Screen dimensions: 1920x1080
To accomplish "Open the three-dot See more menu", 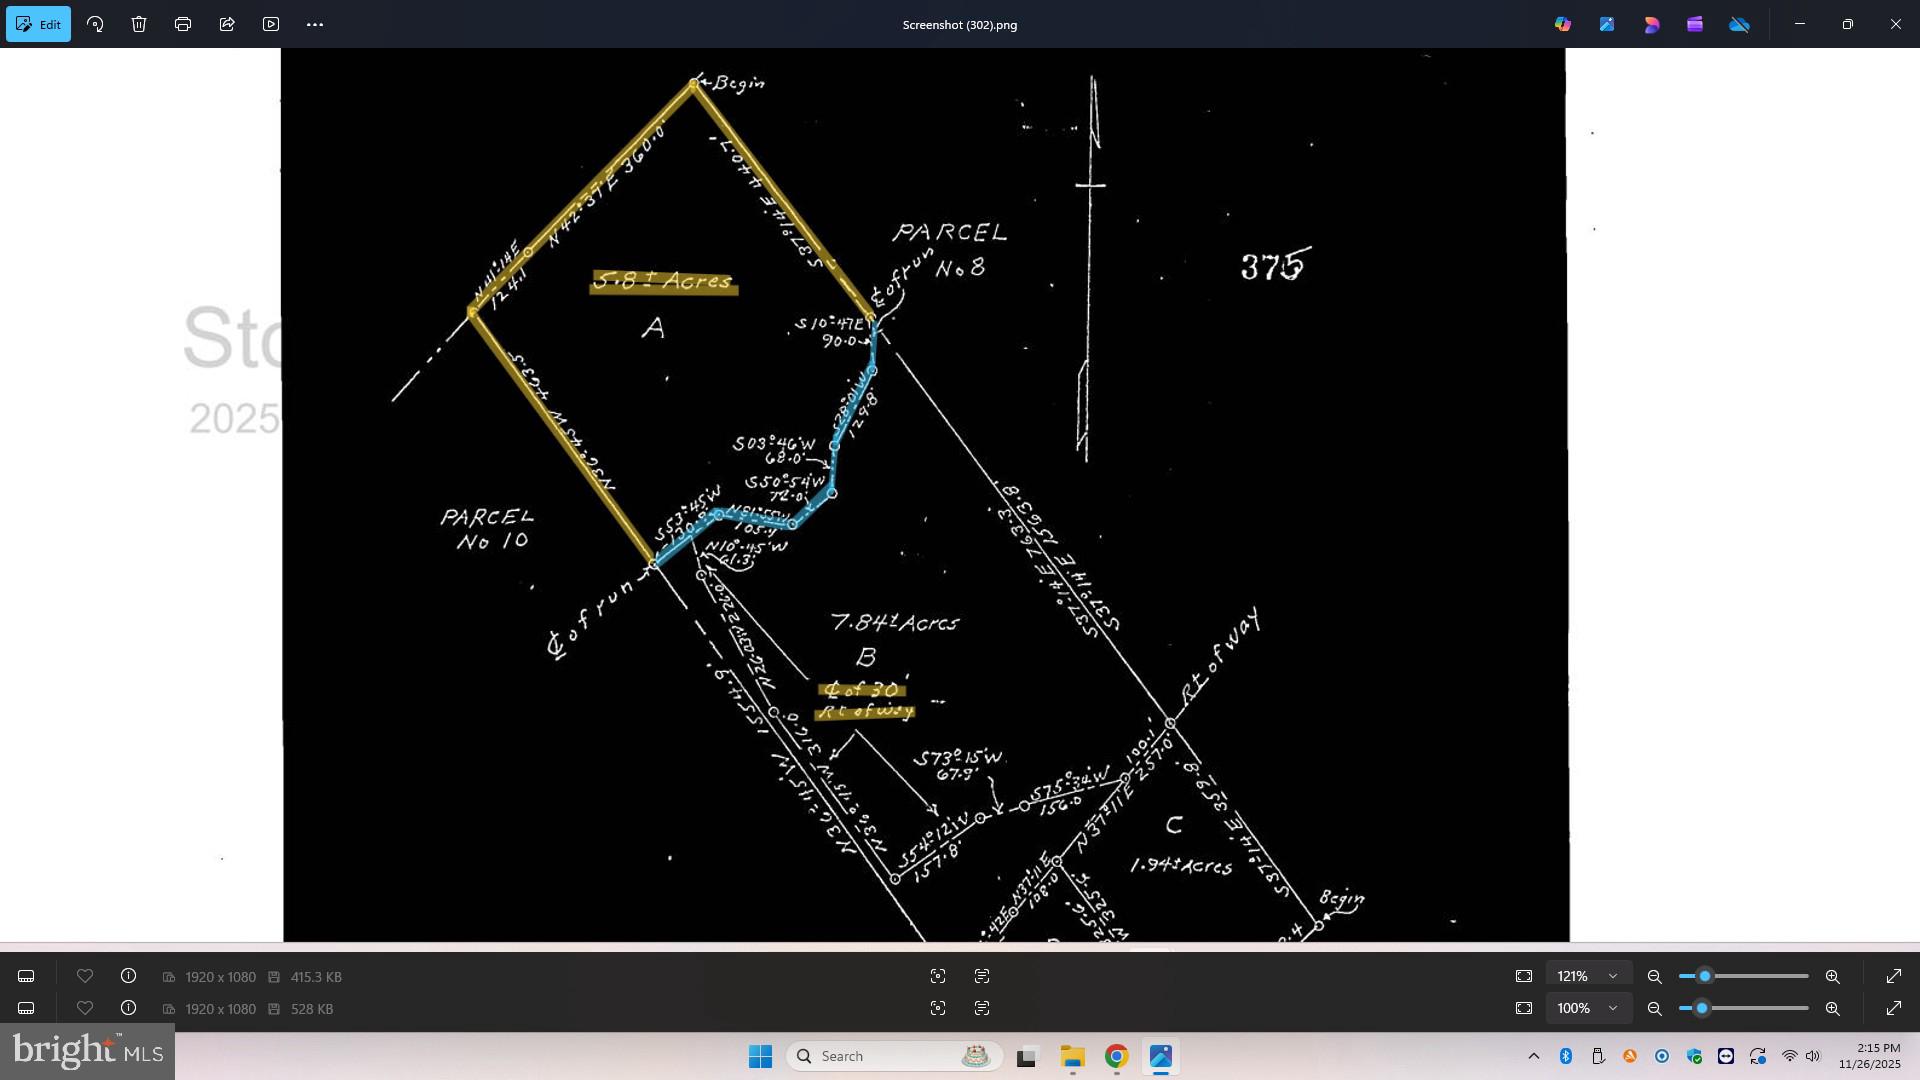I will tap(315, 24).
